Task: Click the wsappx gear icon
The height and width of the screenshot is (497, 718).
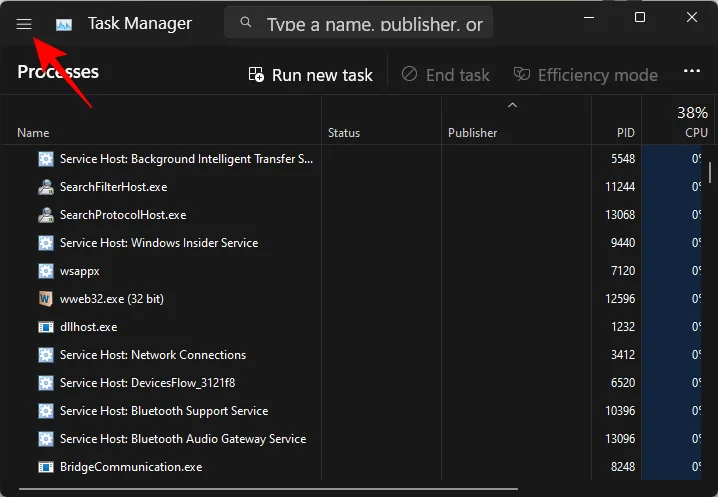Action: pos(45,271)
